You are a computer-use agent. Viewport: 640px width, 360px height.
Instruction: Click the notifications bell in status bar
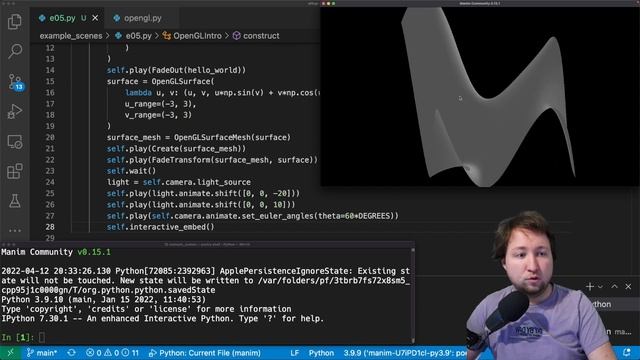(x=627, y=352)
